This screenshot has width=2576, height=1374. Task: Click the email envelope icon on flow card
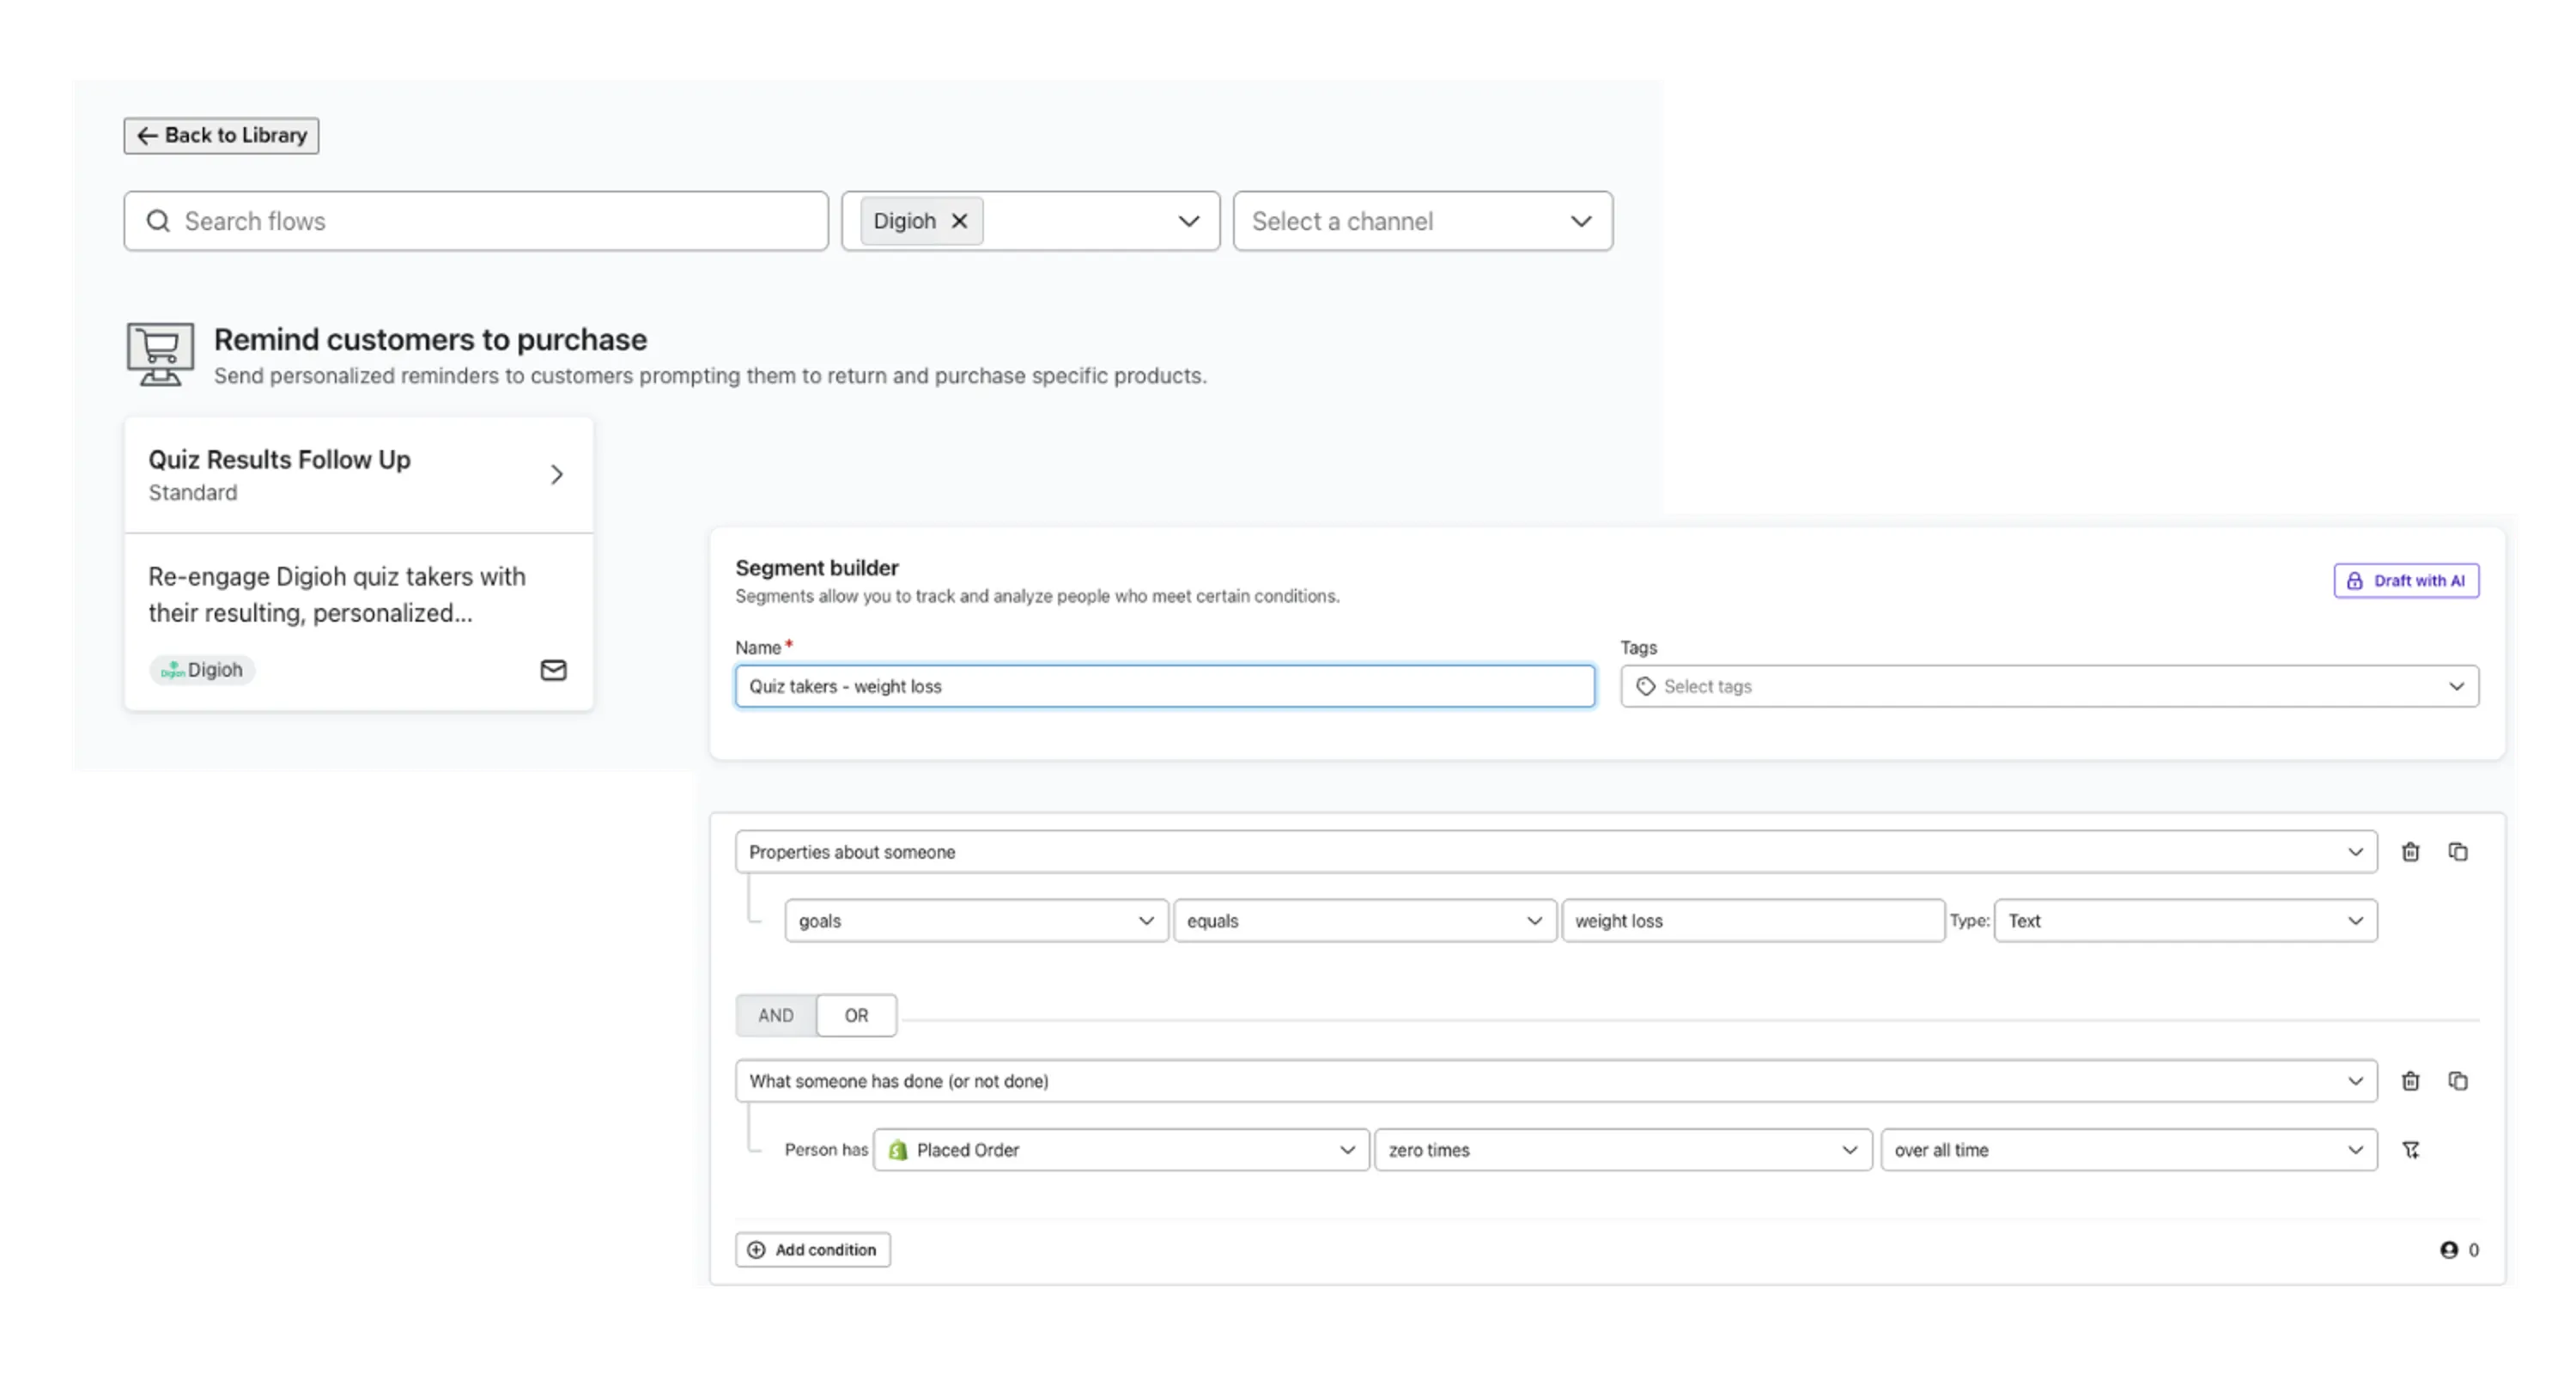[553, 670]
